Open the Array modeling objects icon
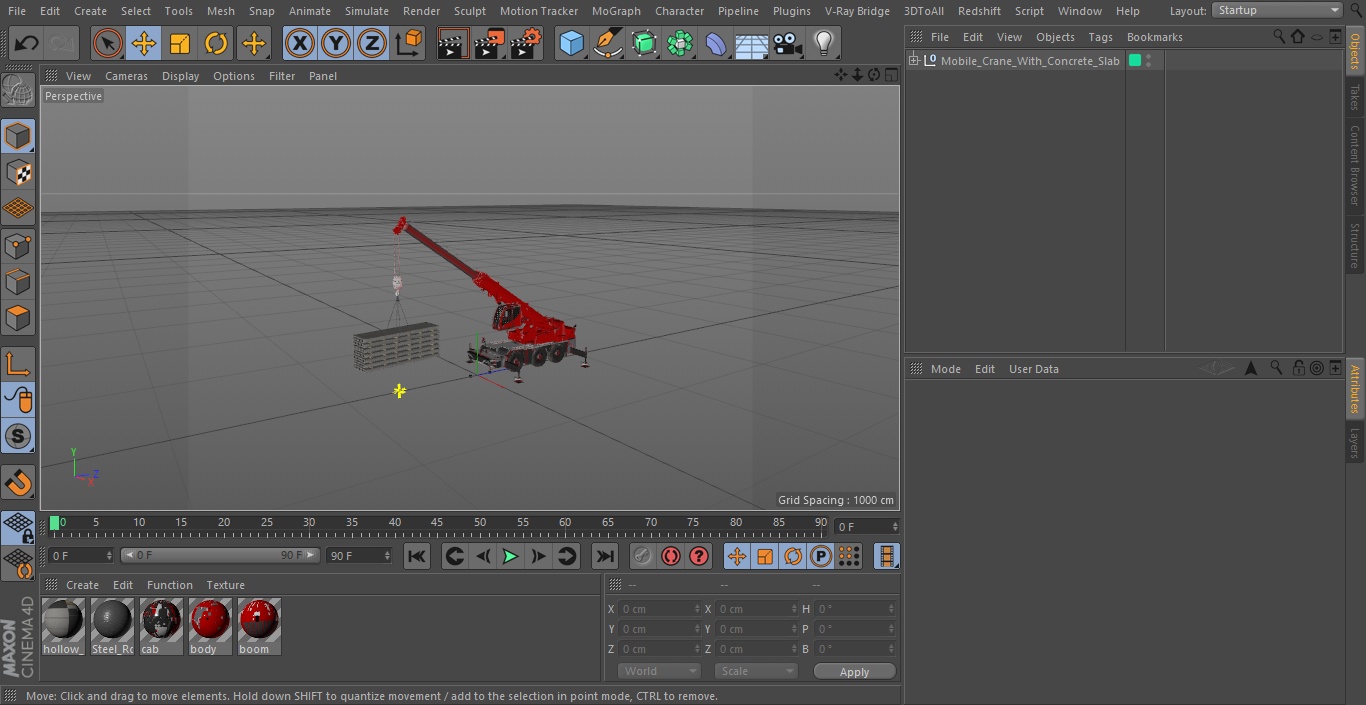Image resolution: width=1366 pixels, height=705 pixels. coord(680,43)
